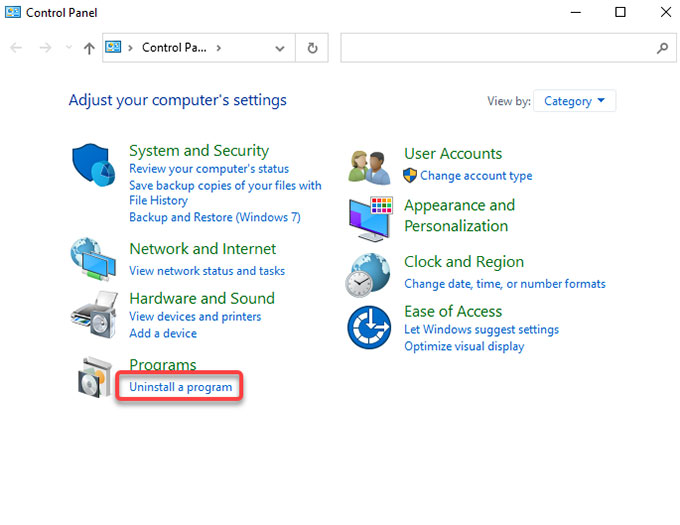Open User Accounts category
Viewport: 680px width, 525px height.
click(x=453, y=153)
